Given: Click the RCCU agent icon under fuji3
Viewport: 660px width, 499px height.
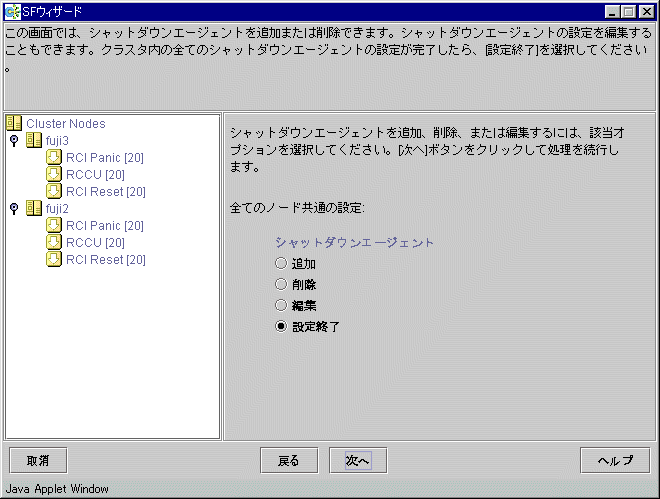Looking at the screenshot, I should coord(53,174).
